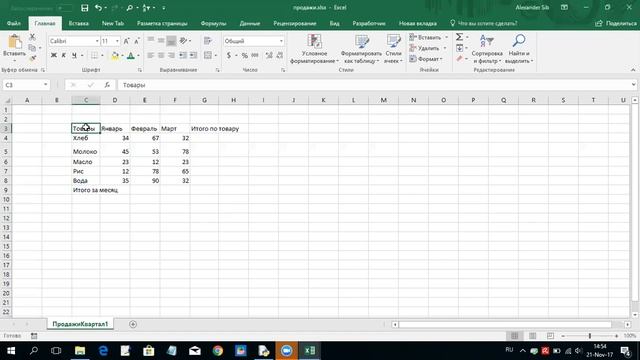The width and height of the screenshot is (640, 360).
Task: Switch to the Вставка ribbon tab
Action: (79, 23)
